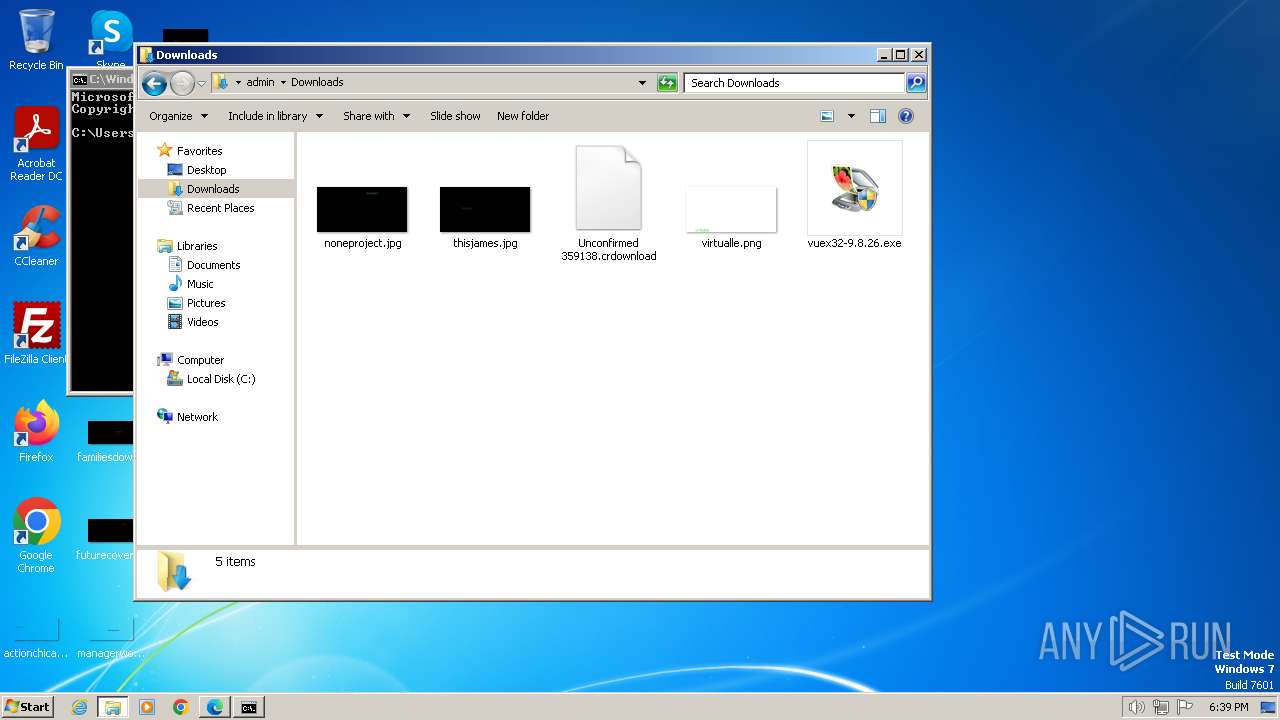Viewport: 1280px width, 720px height.
Task: Open the More view options arrow
Action: click(851, 116)
